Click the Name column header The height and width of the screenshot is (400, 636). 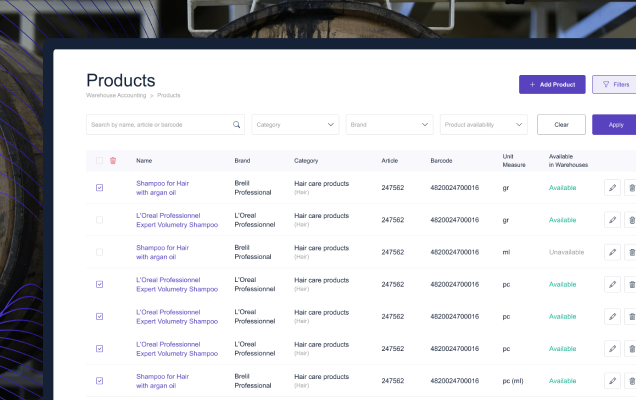coord(144,161)
